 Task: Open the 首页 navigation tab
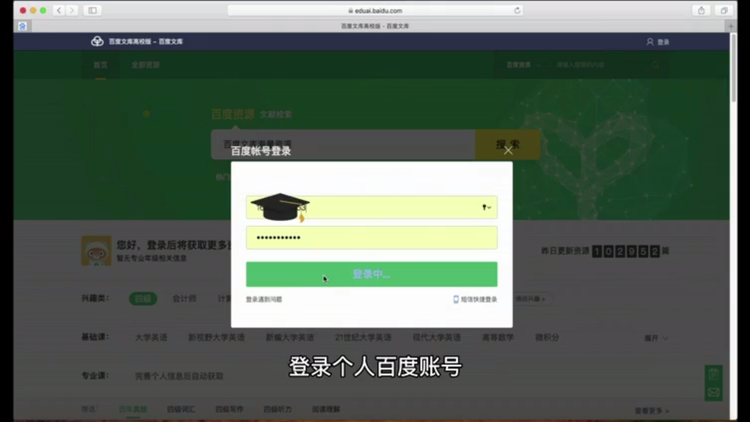[x=100, y=65]
